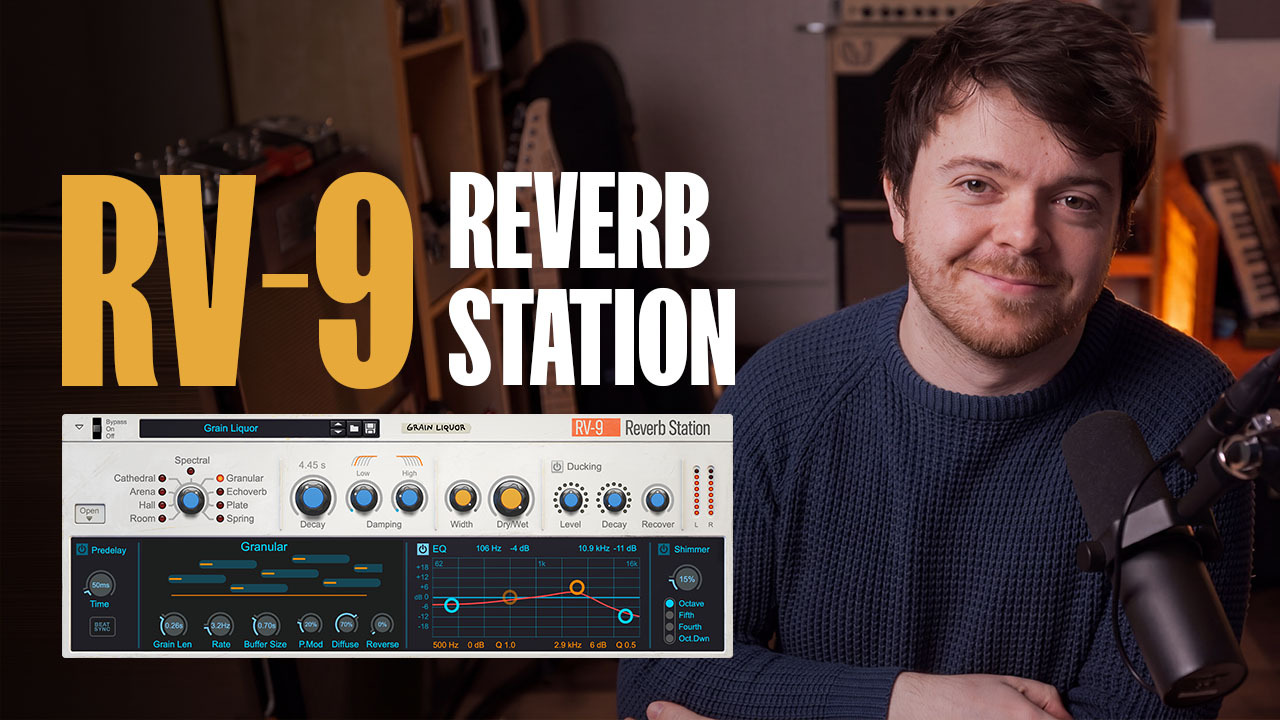Select the Echoverb algorithm LED
The width and height of the screenshot is (1280, 720).
pyautogui.click(x=219, y=492)
